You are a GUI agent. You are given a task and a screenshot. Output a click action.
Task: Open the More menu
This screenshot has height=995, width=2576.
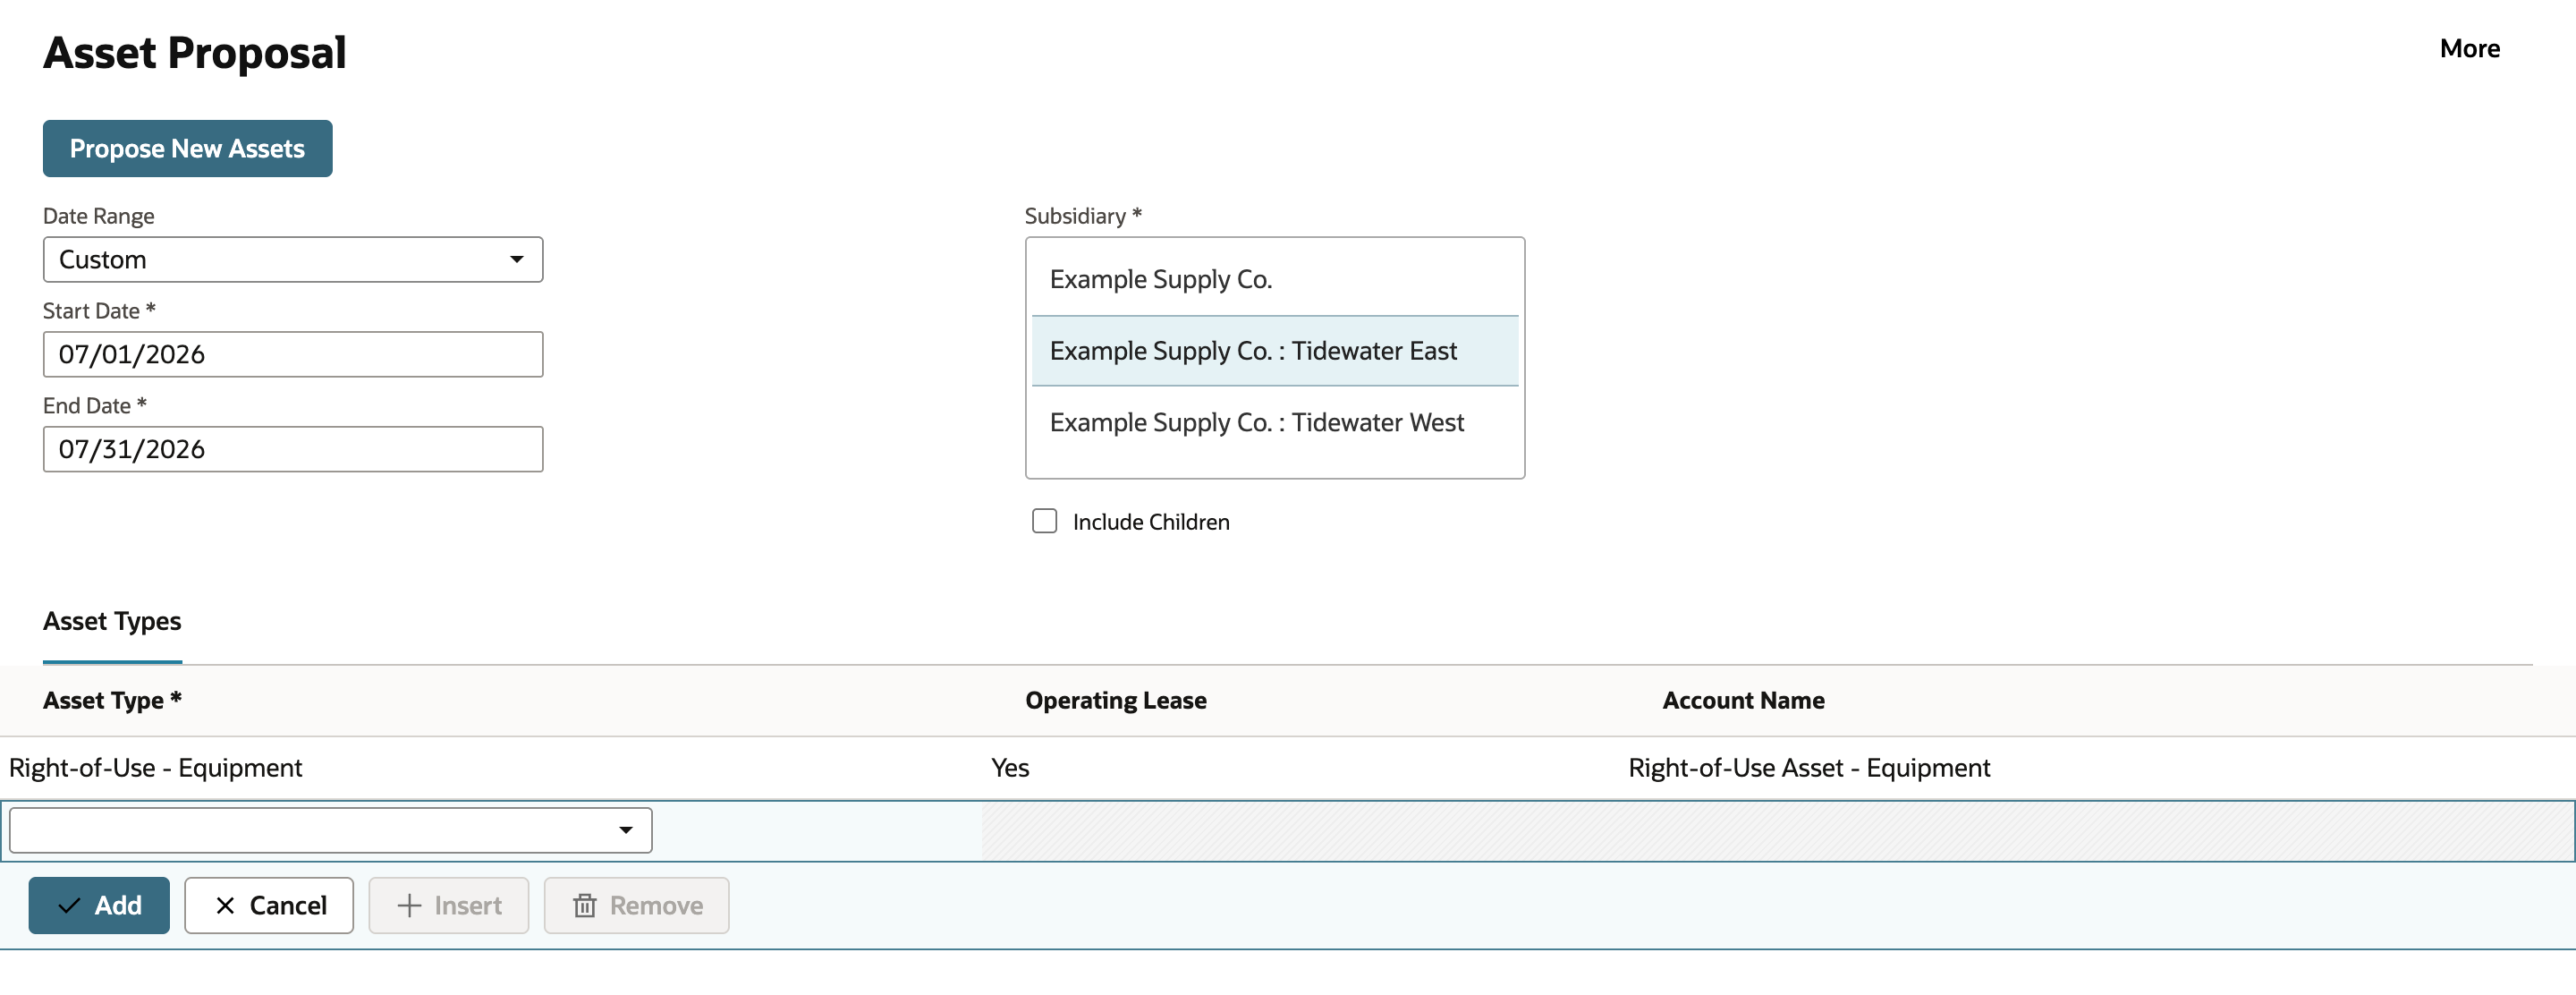click(2469, 48)
